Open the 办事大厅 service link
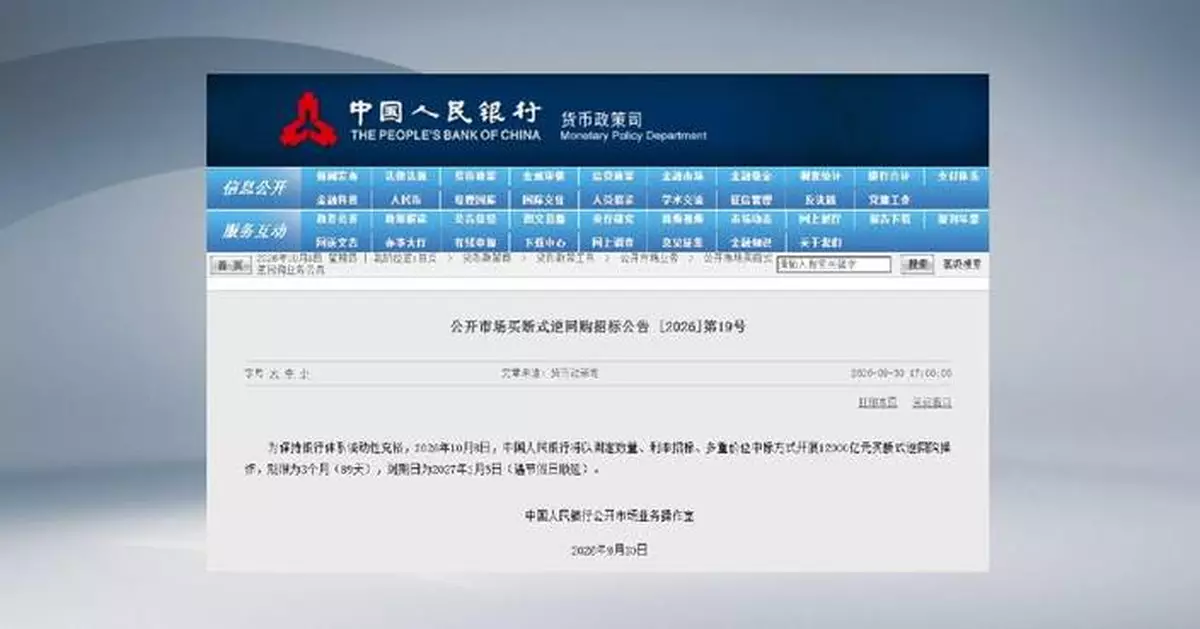 (406, 242)
